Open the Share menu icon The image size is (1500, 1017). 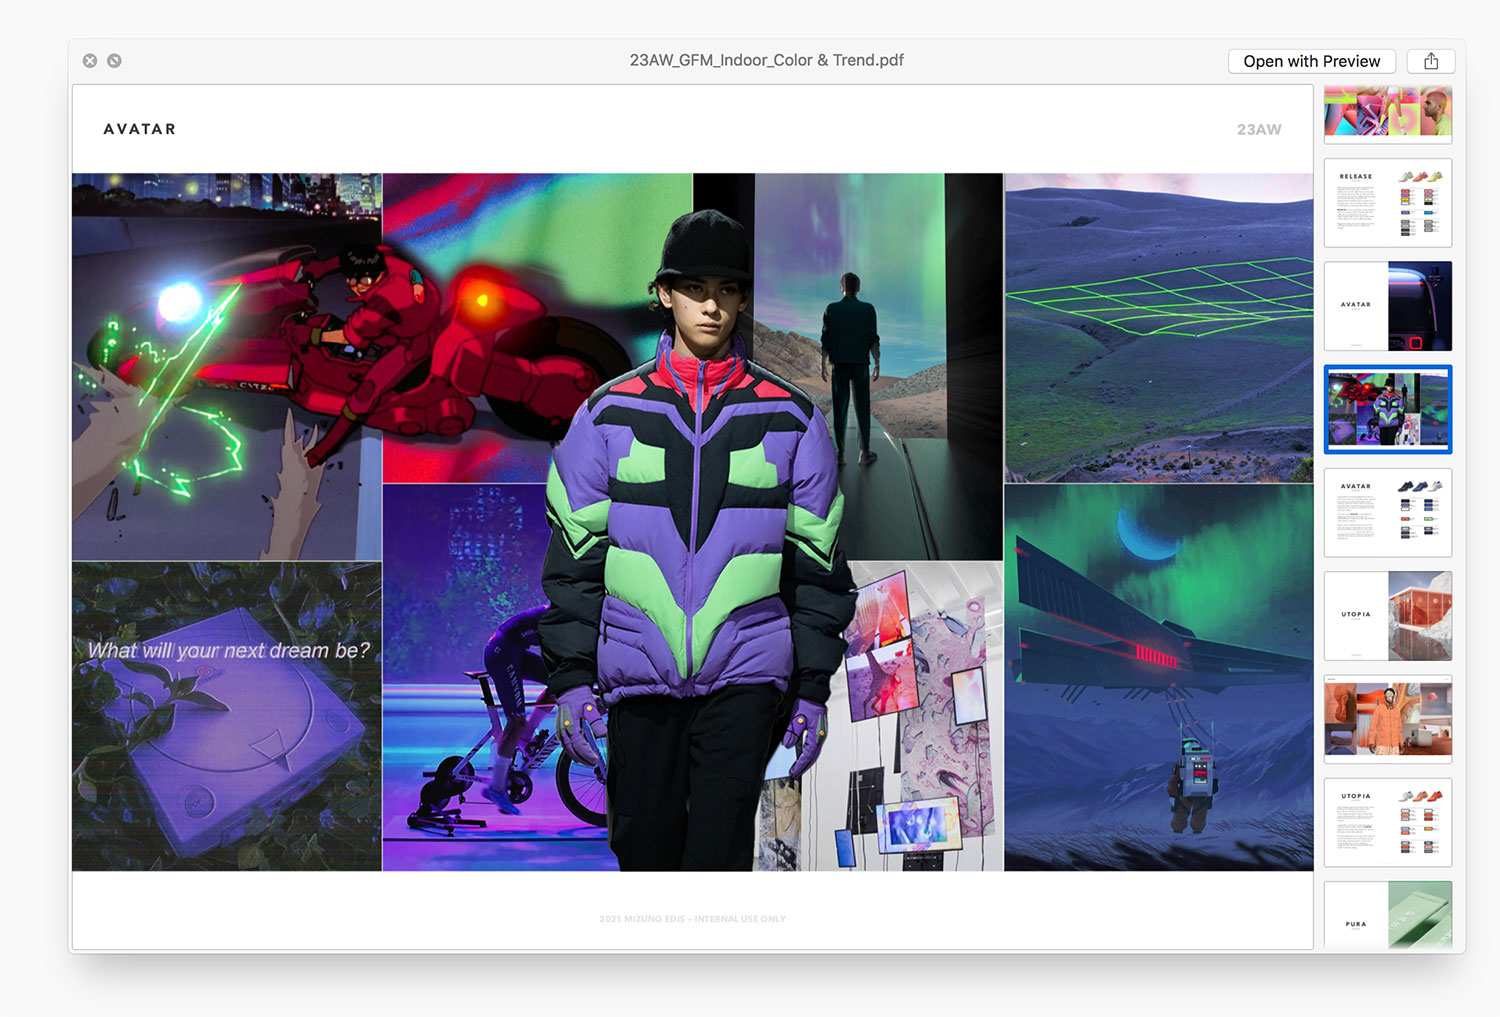[x=1431, y=61]
